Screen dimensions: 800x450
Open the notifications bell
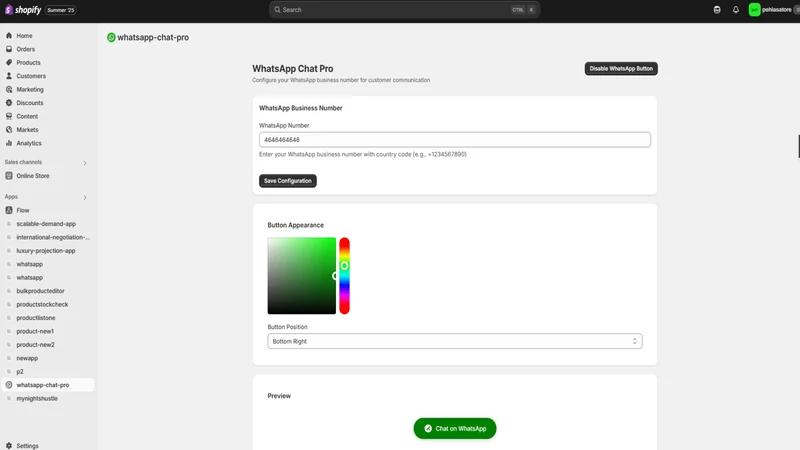[736, 10]
